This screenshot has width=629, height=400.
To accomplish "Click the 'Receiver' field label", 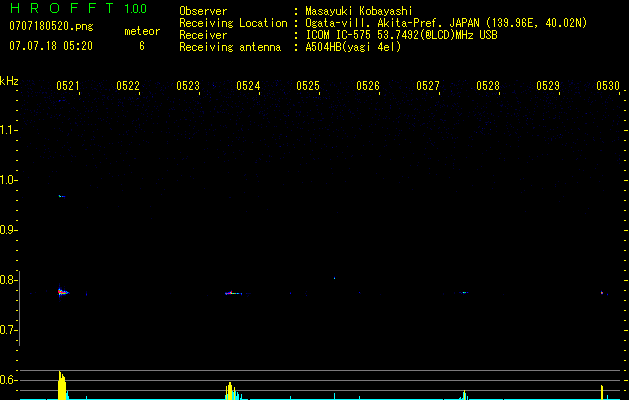I will [203, 35].
